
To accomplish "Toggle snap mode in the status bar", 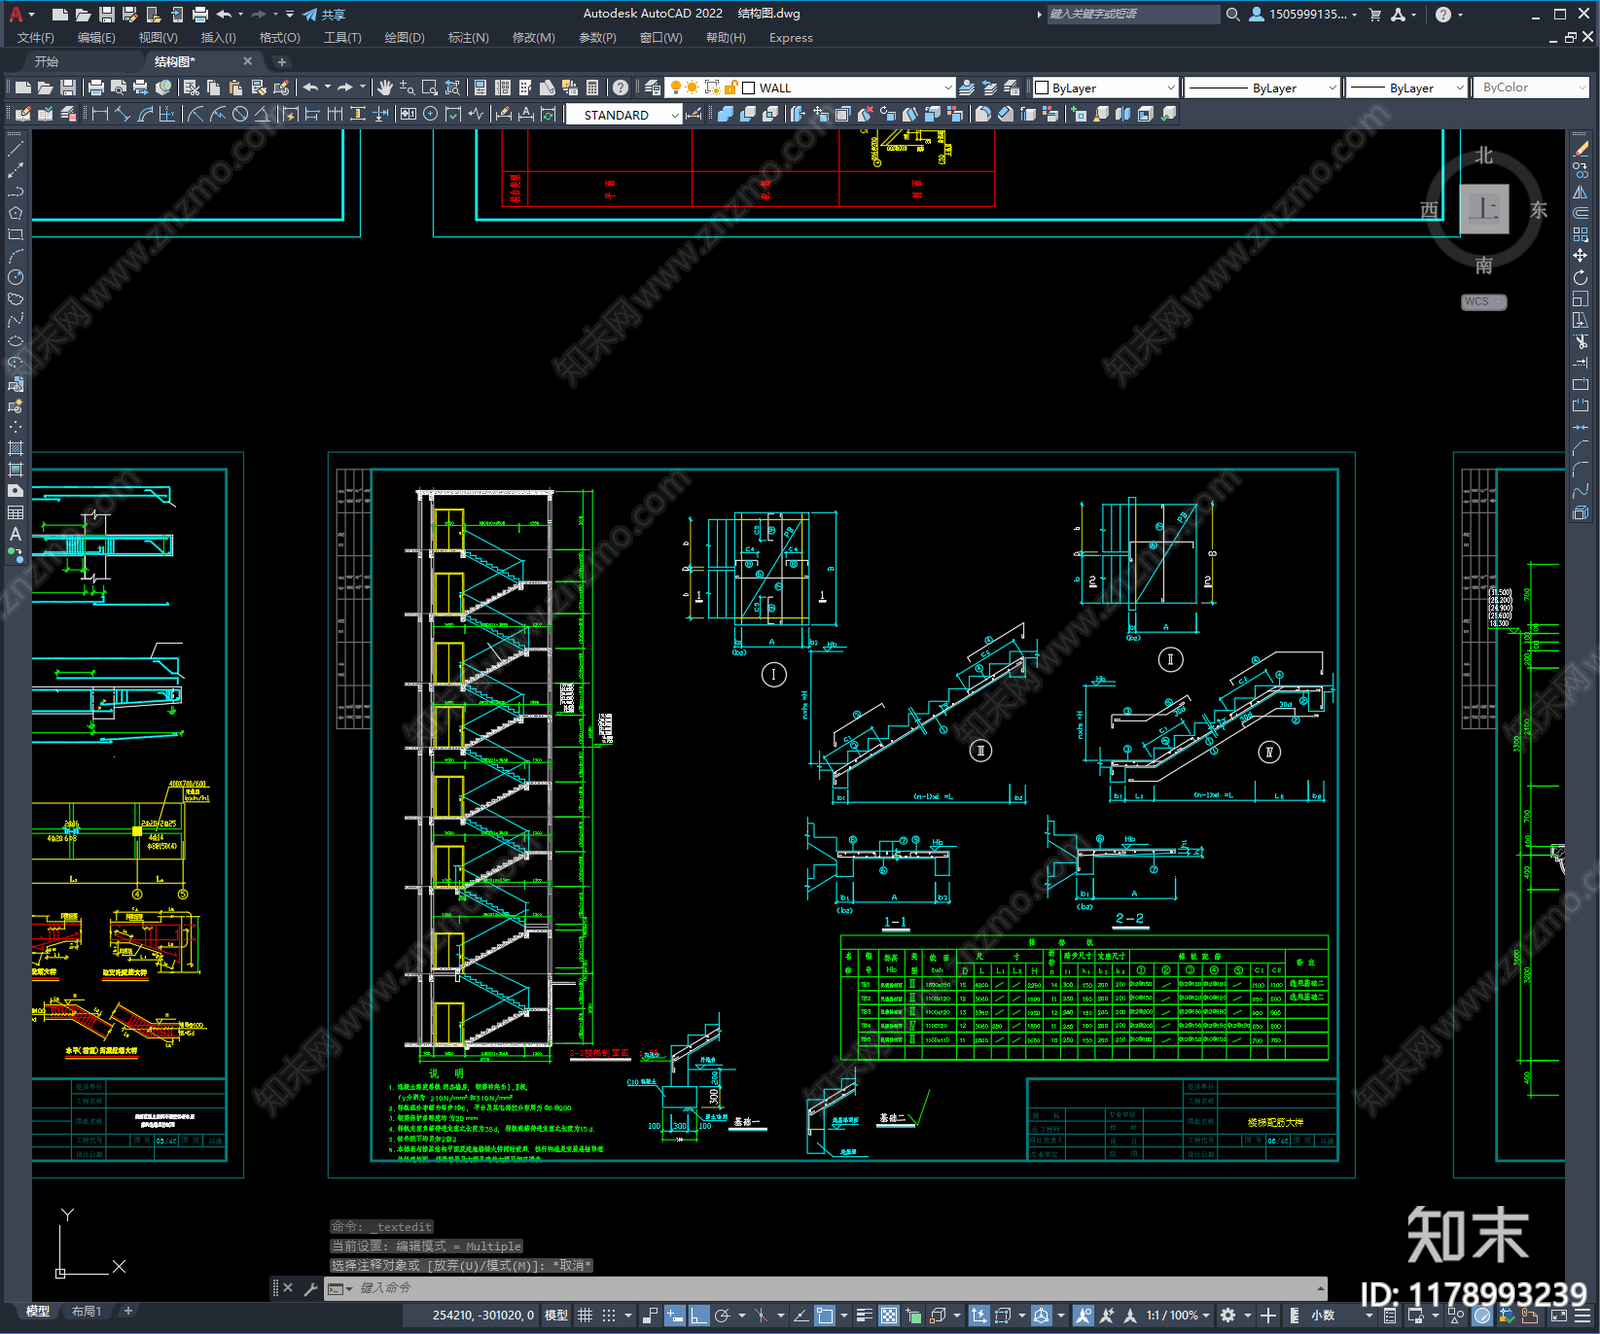I will [608, 1315].
